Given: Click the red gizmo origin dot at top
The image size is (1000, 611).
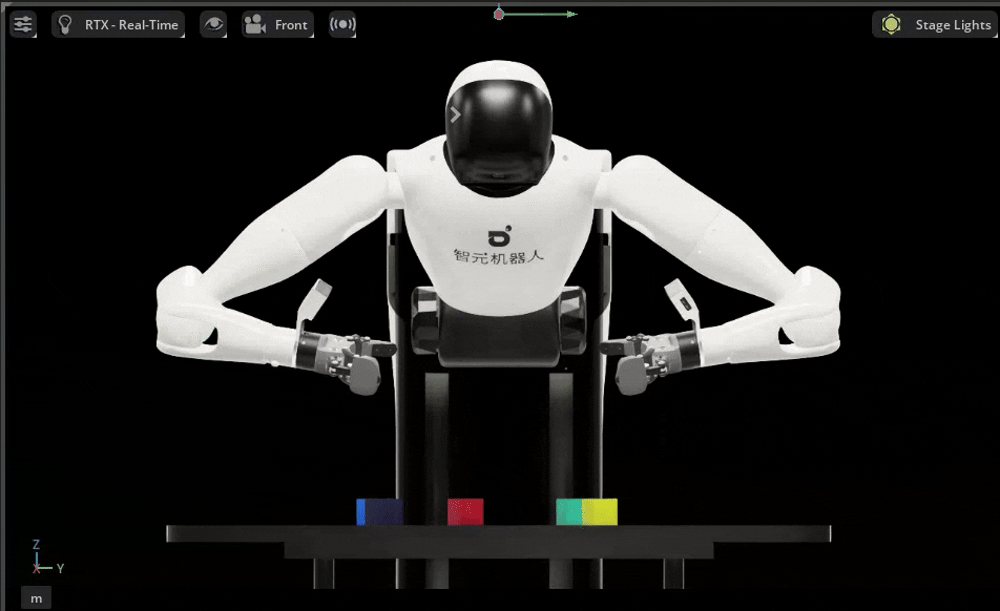Looking at the screenshot, I should coord(499,14).
